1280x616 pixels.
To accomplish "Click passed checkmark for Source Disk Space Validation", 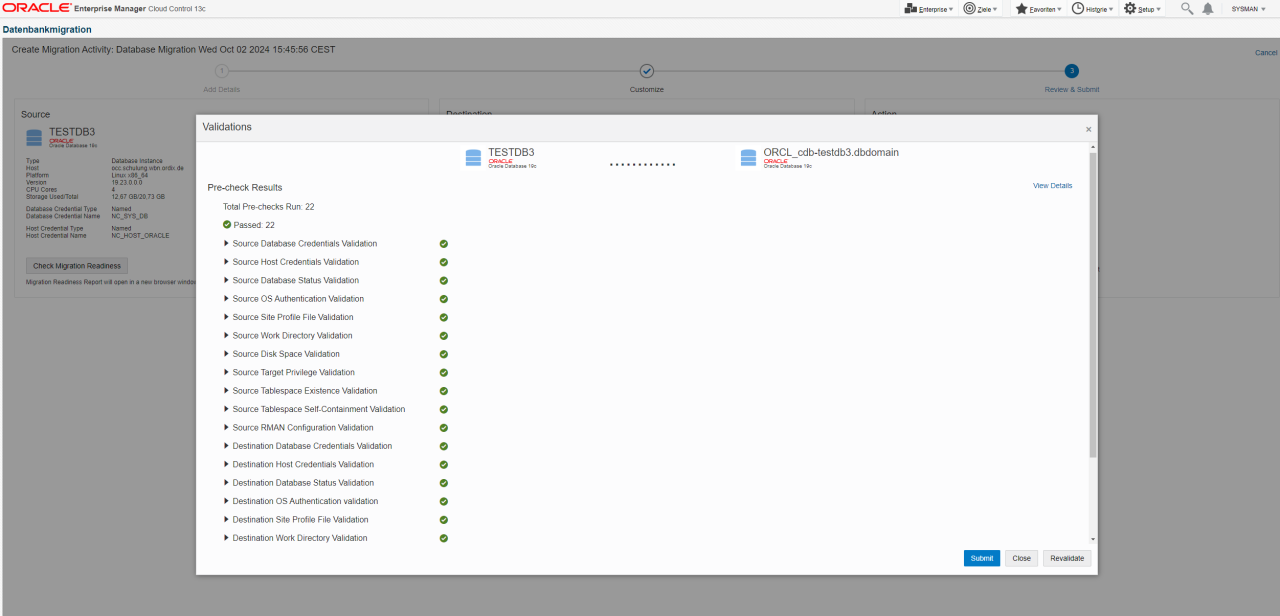I will click(444, 354).
